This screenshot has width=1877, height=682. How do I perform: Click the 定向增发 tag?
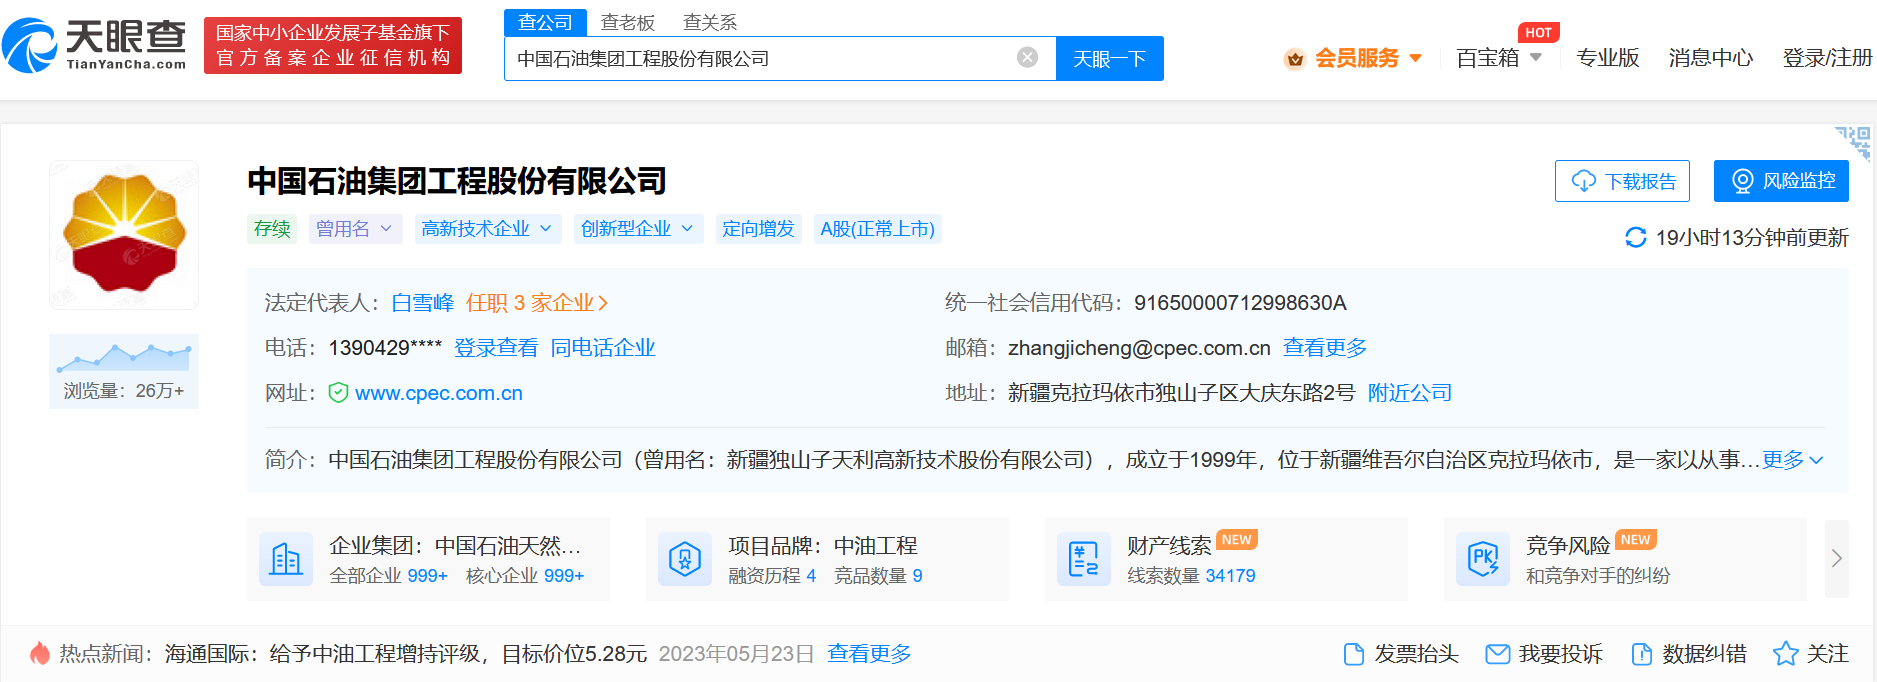pyautogui.click(x=758, y=229)
